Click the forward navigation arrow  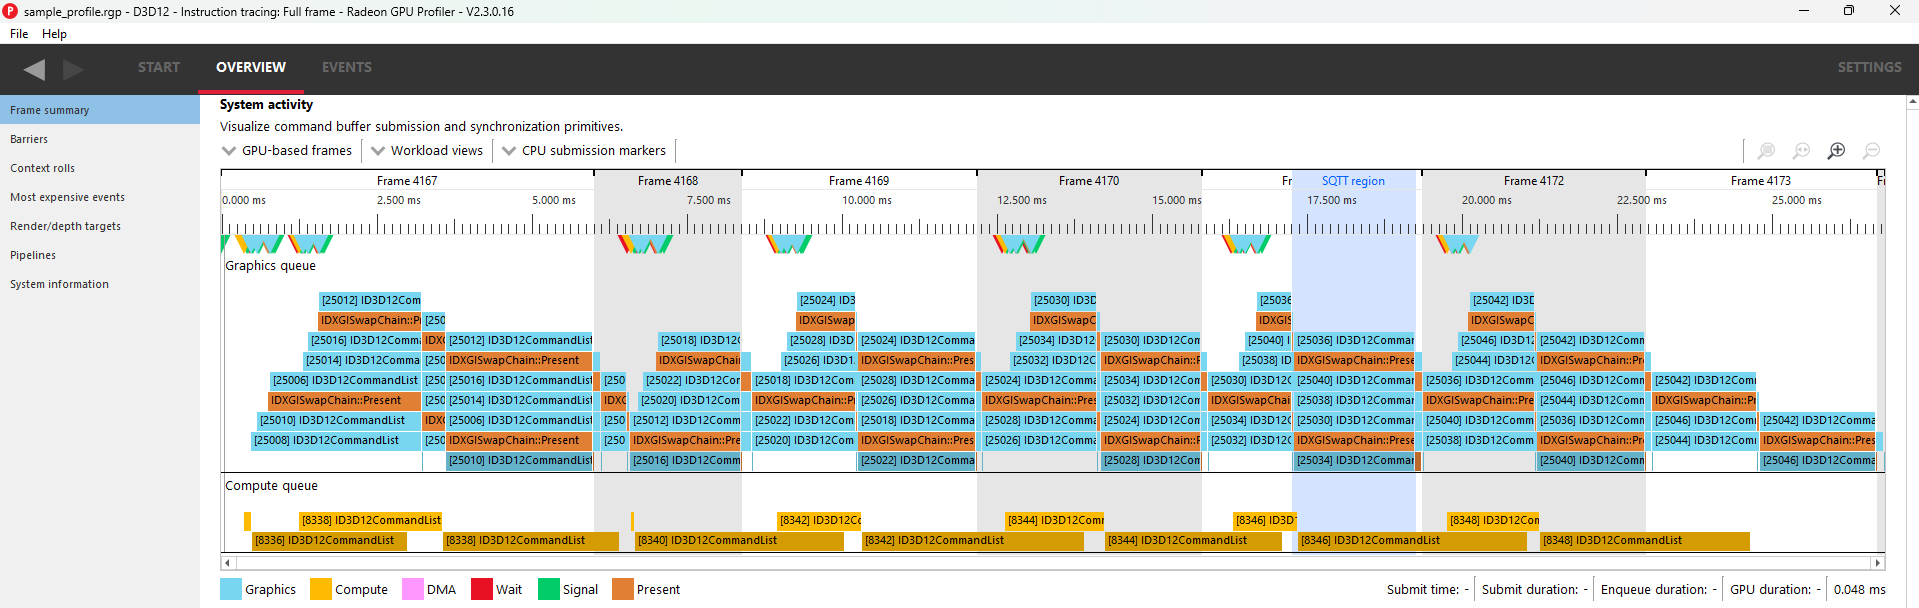pyautogui.click(x=73, y=69)
